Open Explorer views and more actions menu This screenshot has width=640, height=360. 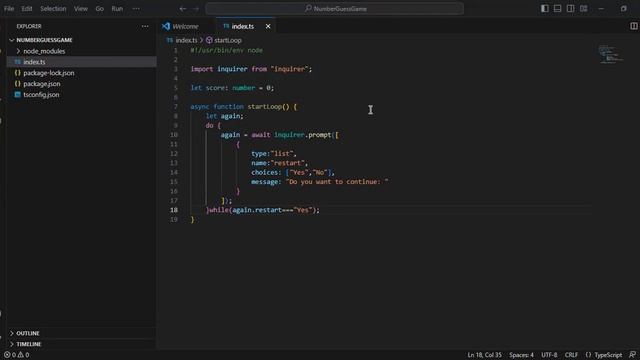145,26
